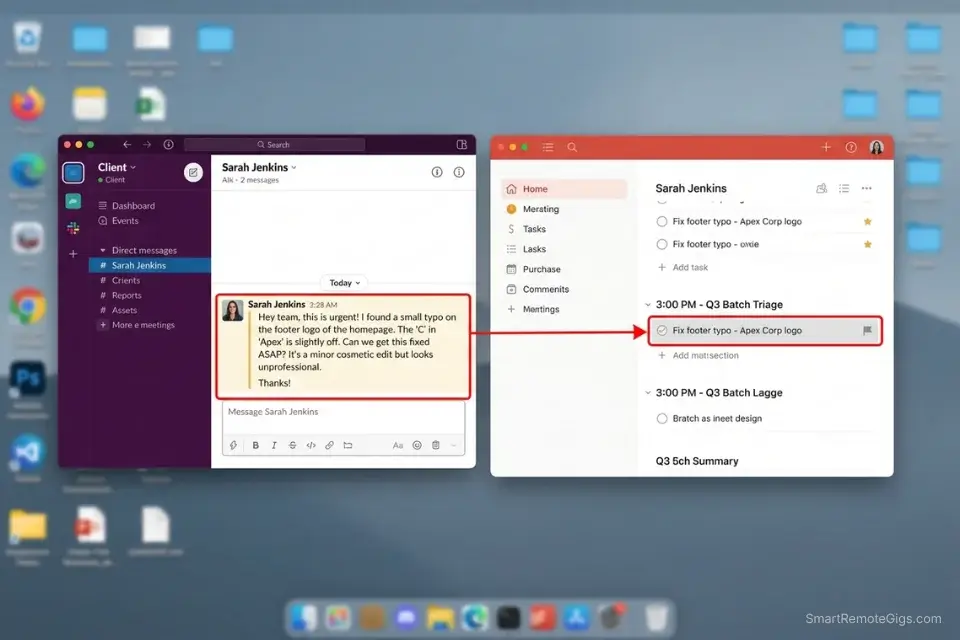Open Commenits in the task app sidebar

538,289
